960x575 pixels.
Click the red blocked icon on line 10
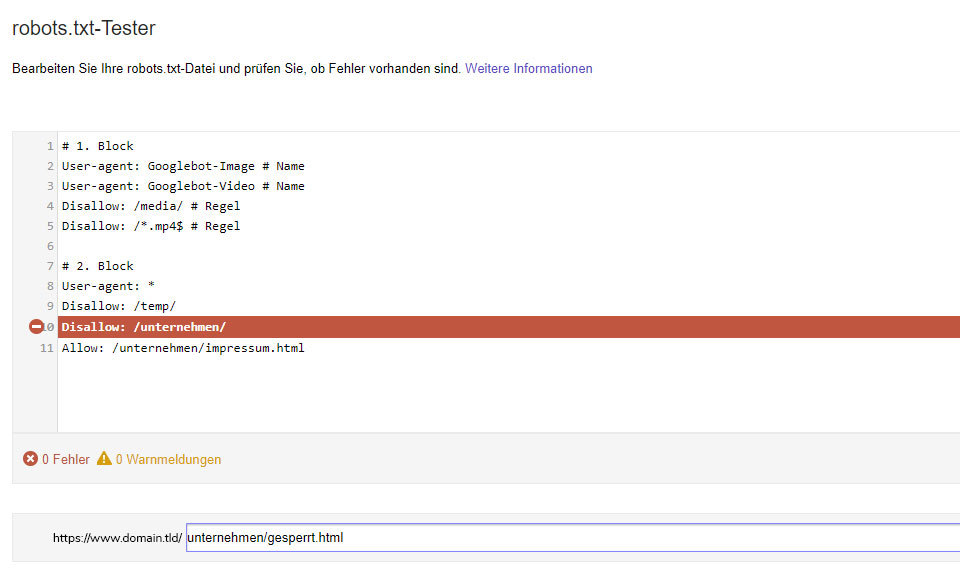(36, 326)
